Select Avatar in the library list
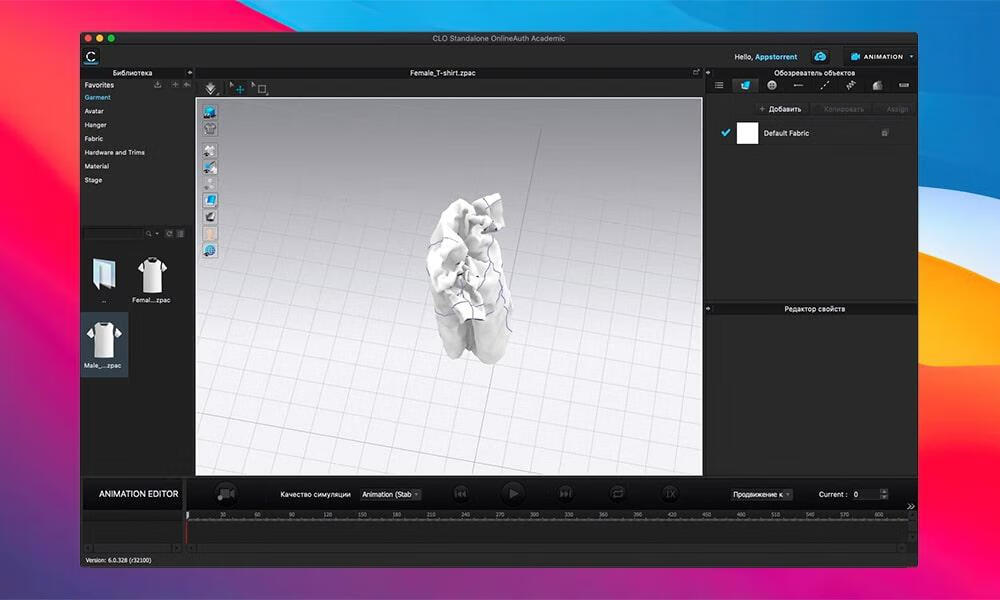1000x600 pixels. click(x=93, y=111)
